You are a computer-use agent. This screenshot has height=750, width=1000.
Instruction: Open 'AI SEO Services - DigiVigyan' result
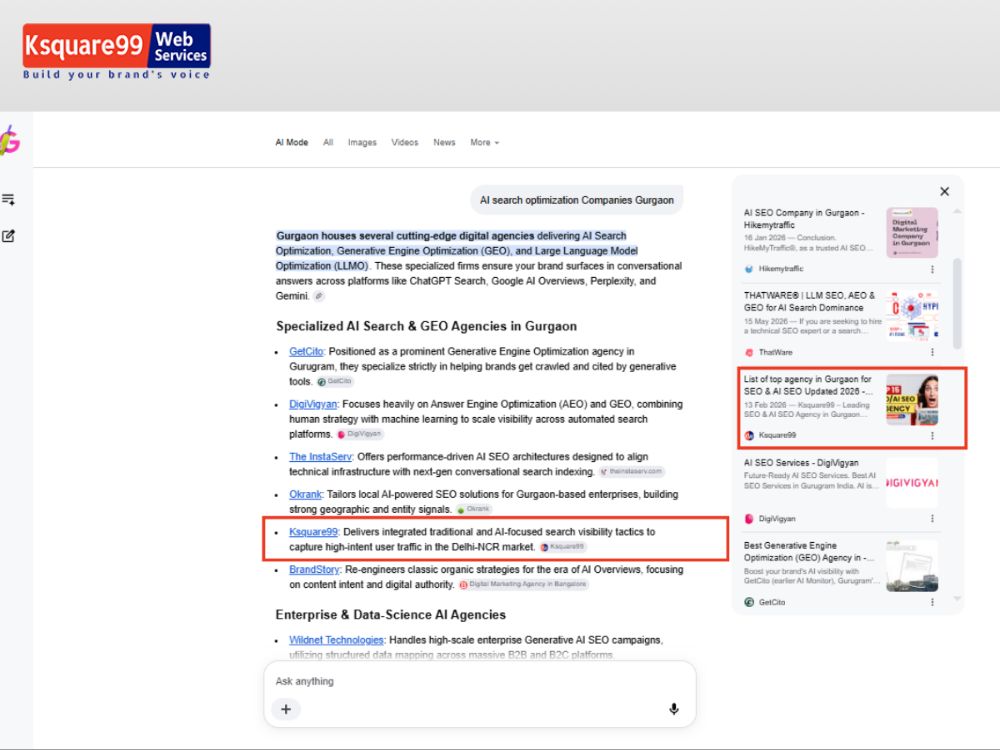point(801,462)
